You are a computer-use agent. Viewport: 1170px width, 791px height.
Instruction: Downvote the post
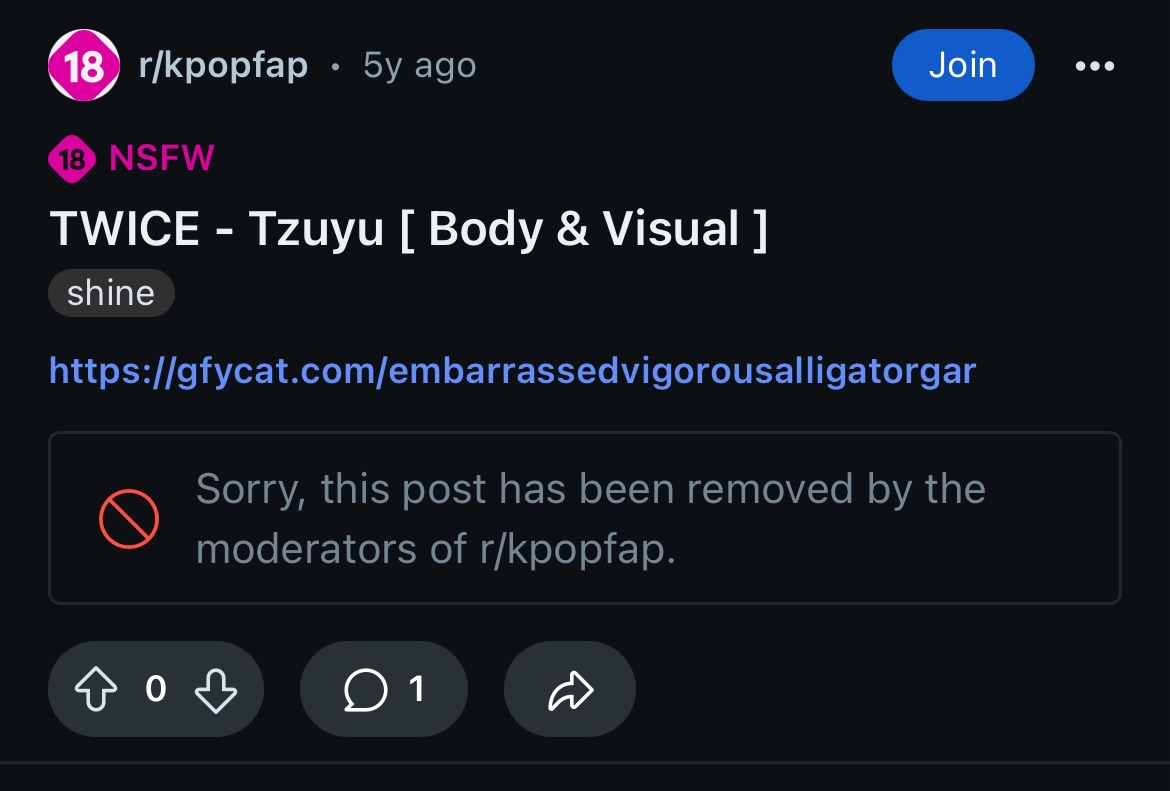(x=216, y=689)
